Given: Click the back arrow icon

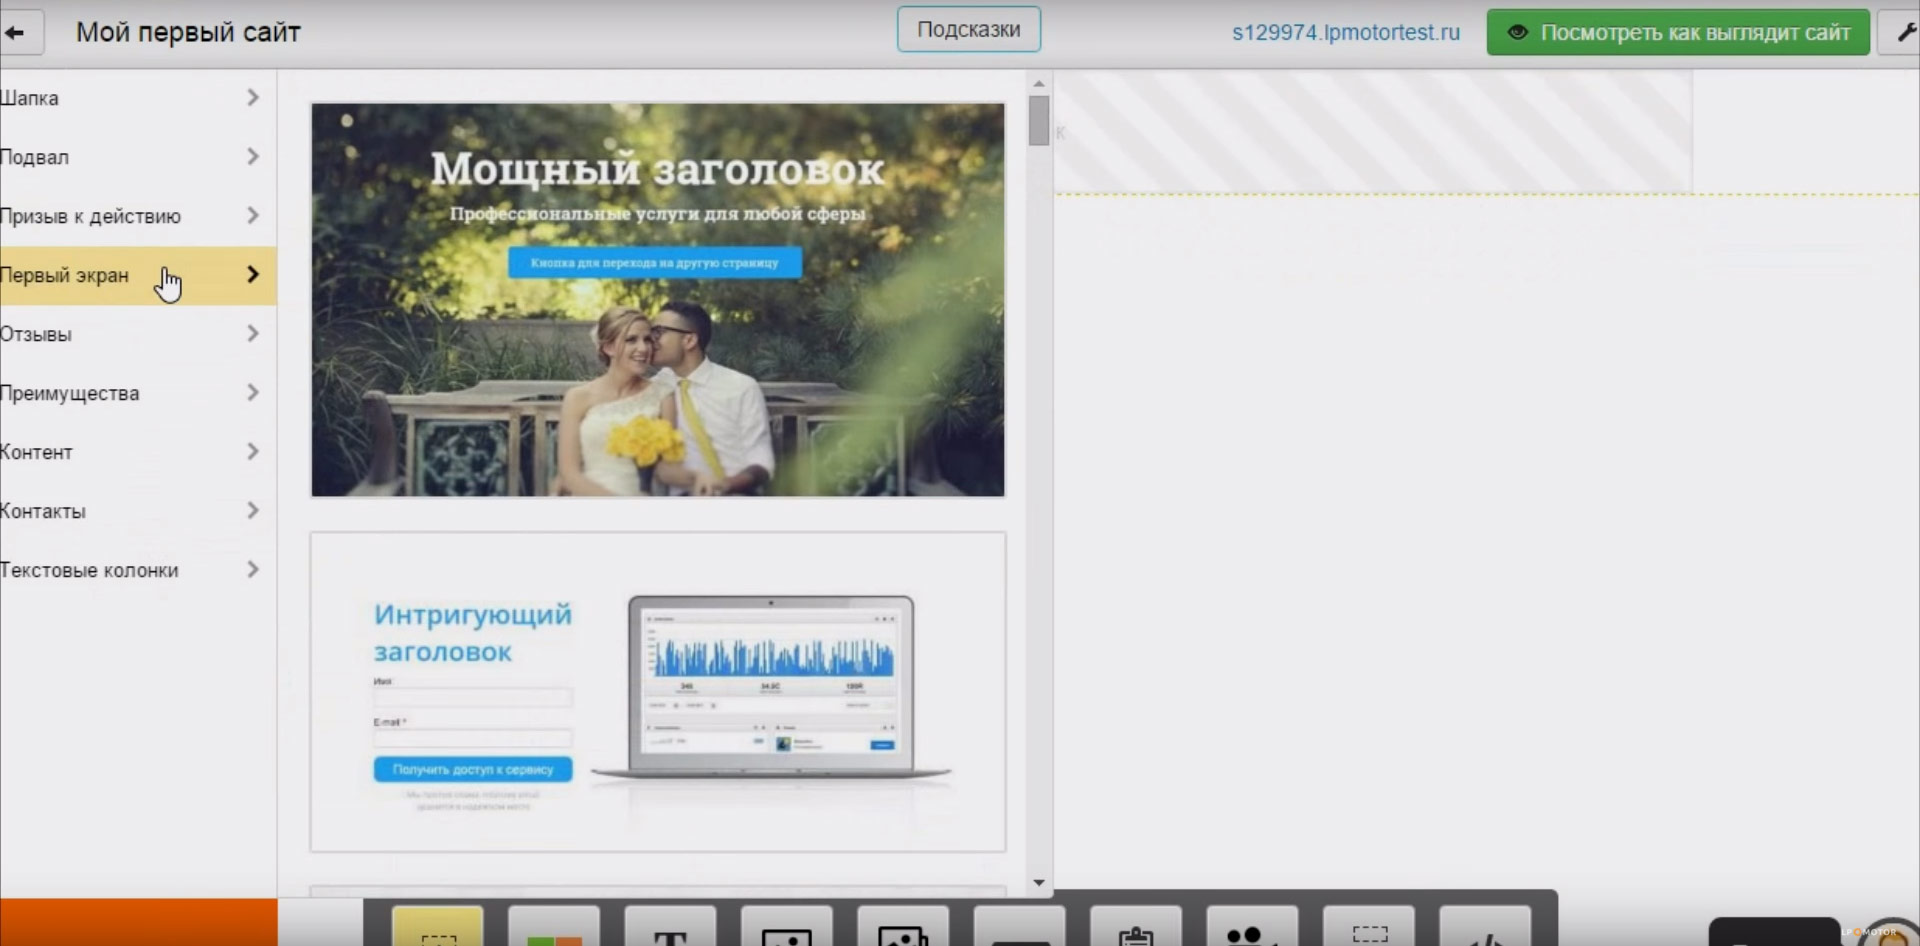Looking at the screenshot, I should 16,33.
